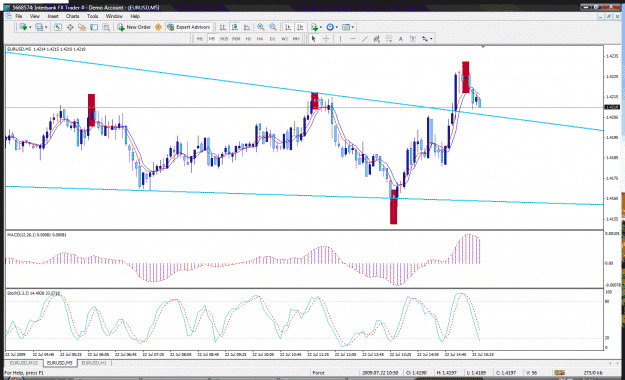Toggle the Expert Advisors button
The image size is (625, 380).
[189, 27]
